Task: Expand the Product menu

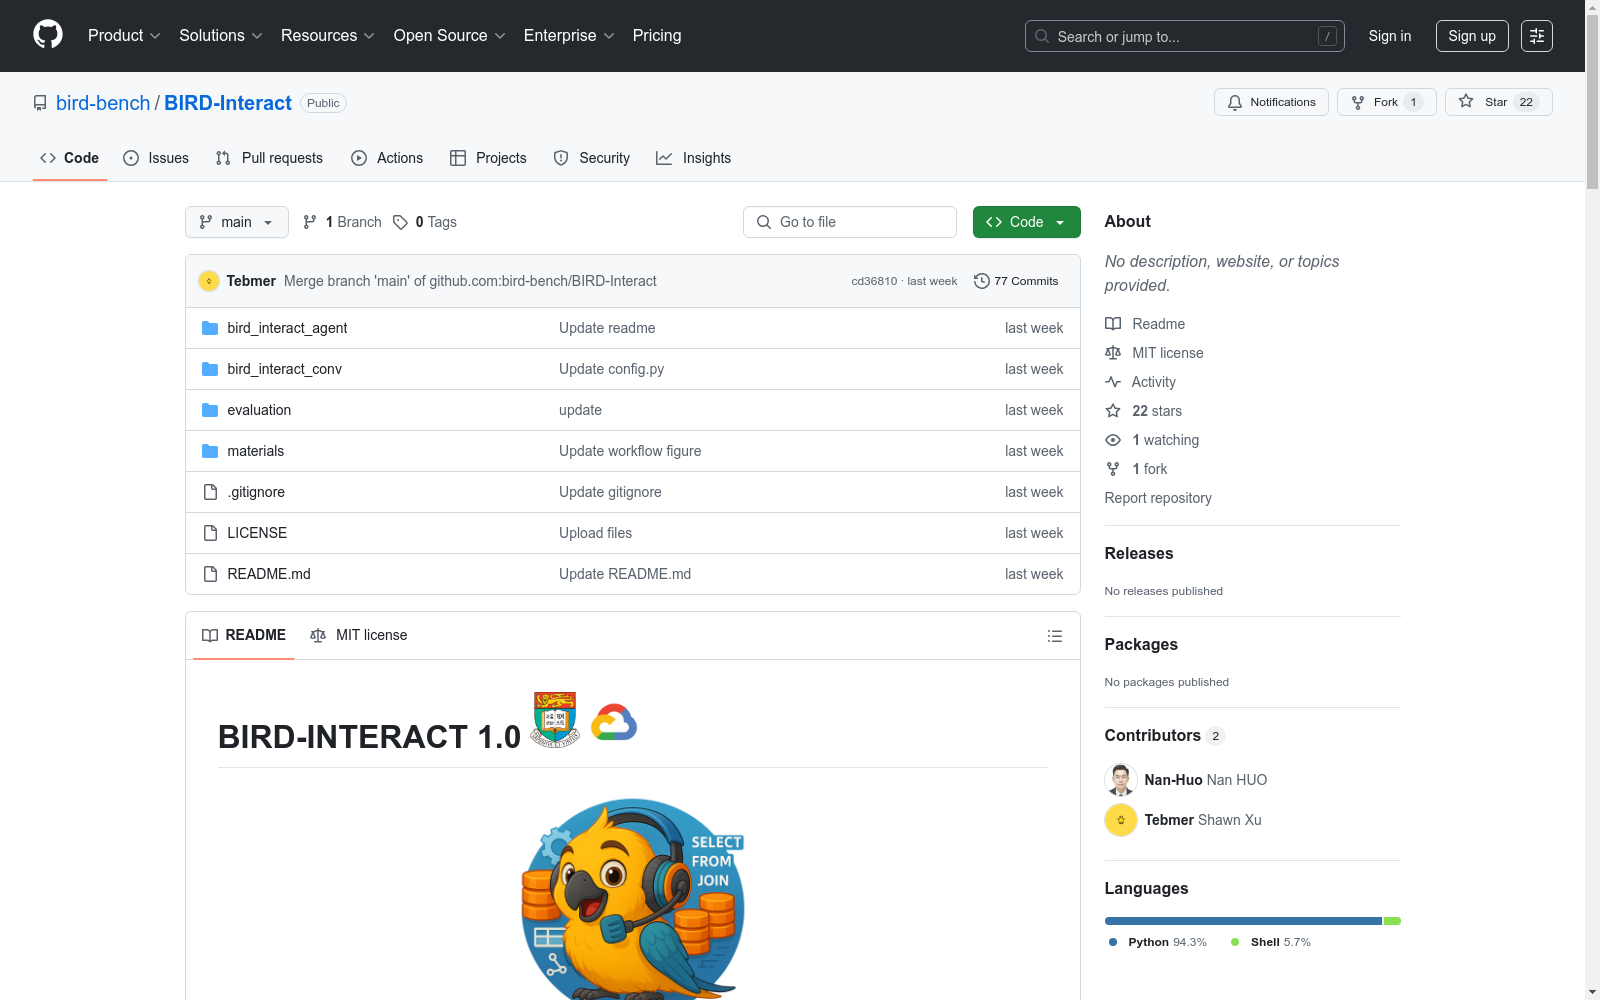Action: (x=124, y=36)
